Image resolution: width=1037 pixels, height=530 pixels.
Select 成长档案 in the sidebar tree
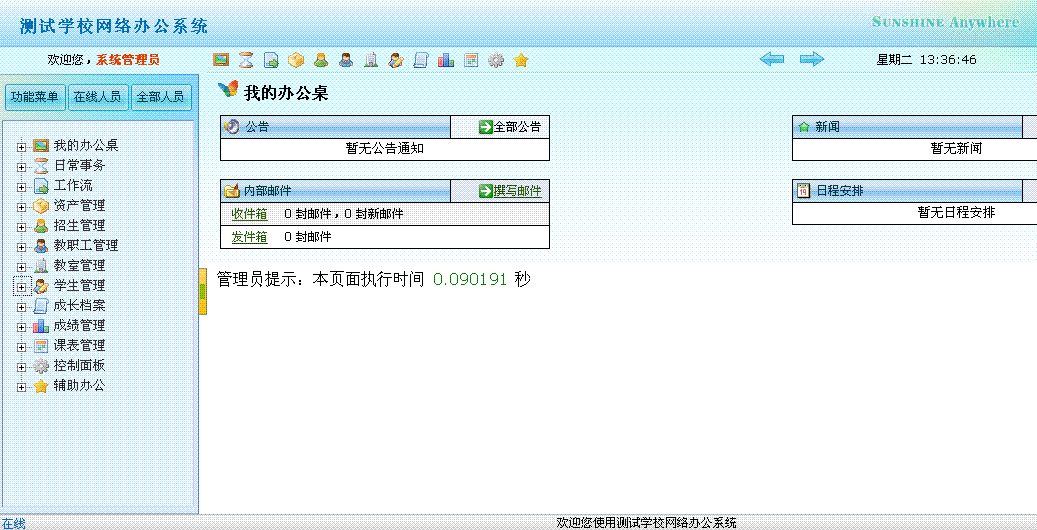pos(79,306)
